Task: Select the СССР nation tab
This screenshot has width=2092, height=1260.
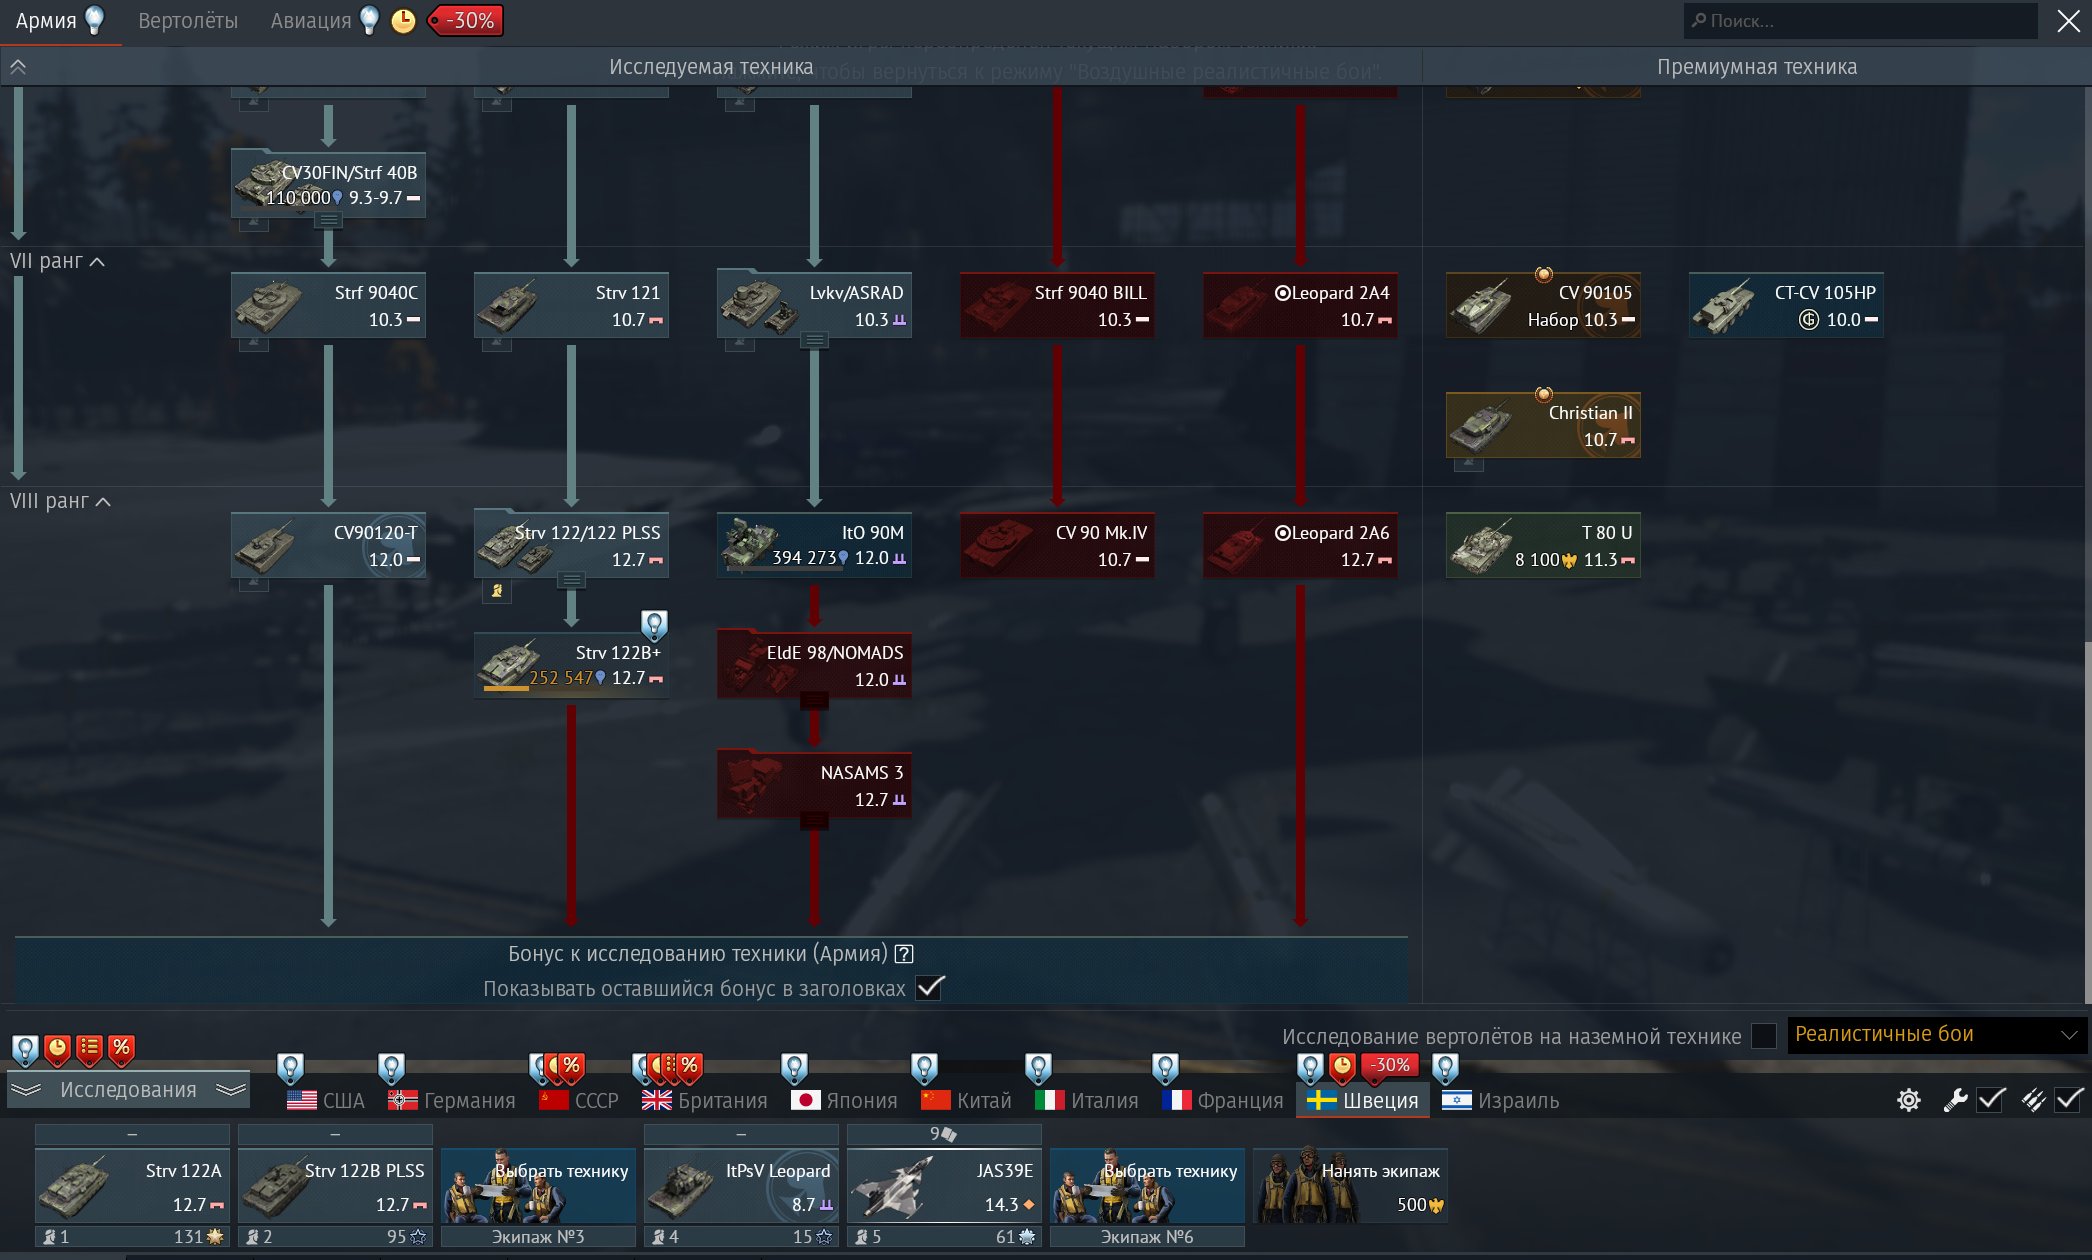Action: (x=579, y=1101)
